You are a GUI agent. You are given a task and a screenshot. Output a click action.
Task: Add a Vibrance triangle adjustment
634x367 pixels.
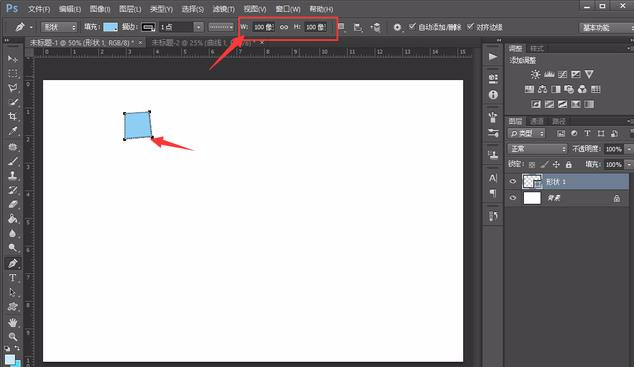pos(589,74)
